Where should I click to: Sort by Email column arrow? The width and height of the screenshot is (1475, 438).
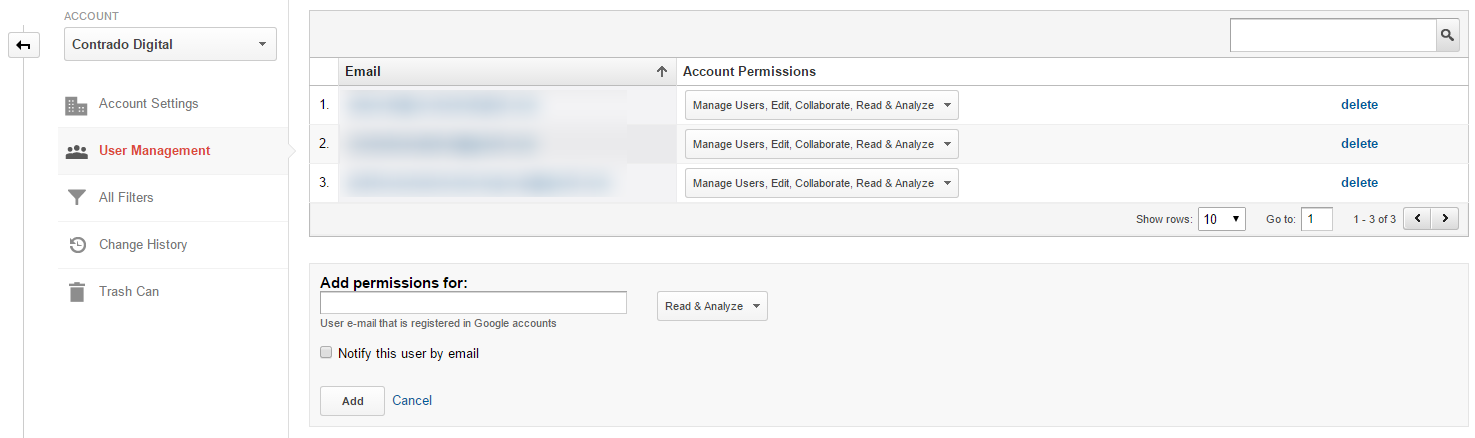[x=661, y=72]
